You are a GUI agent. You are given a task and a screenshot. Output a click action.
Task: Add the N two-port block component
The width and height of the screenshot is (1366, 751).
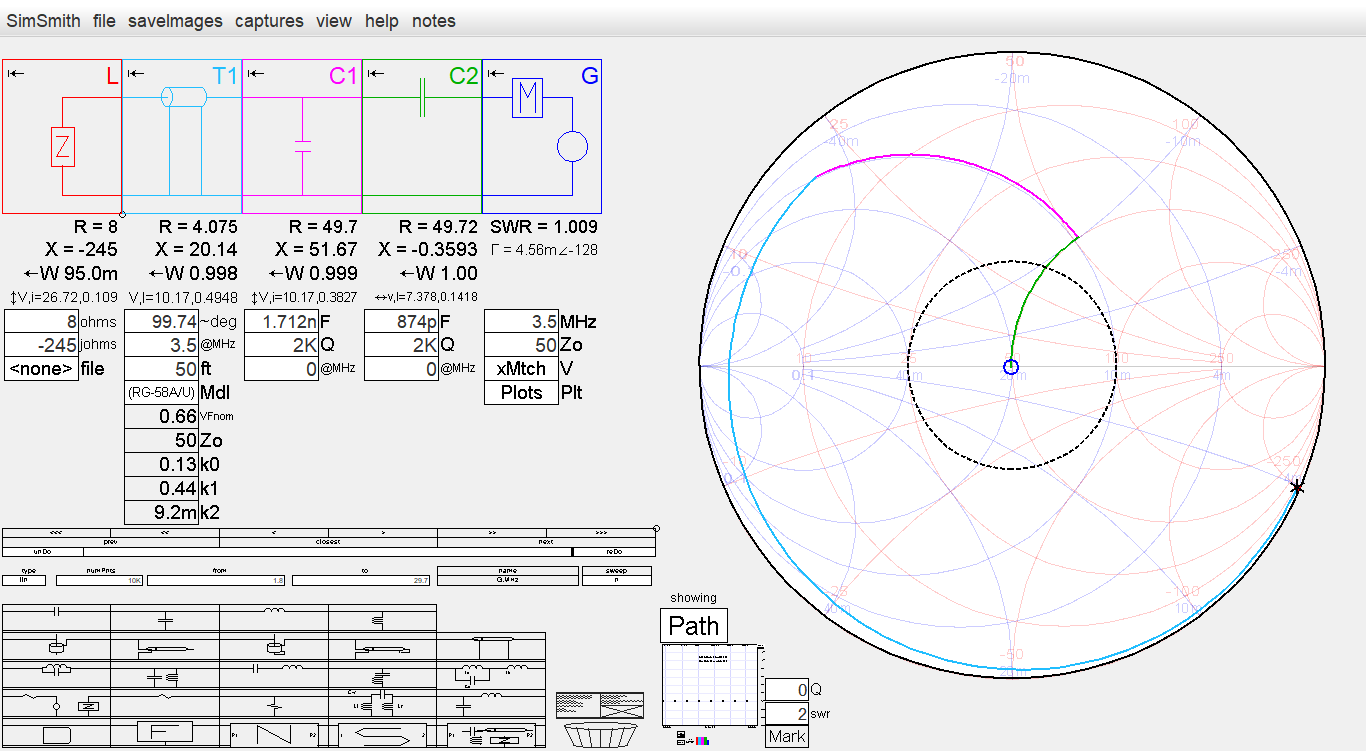[274, 733]
